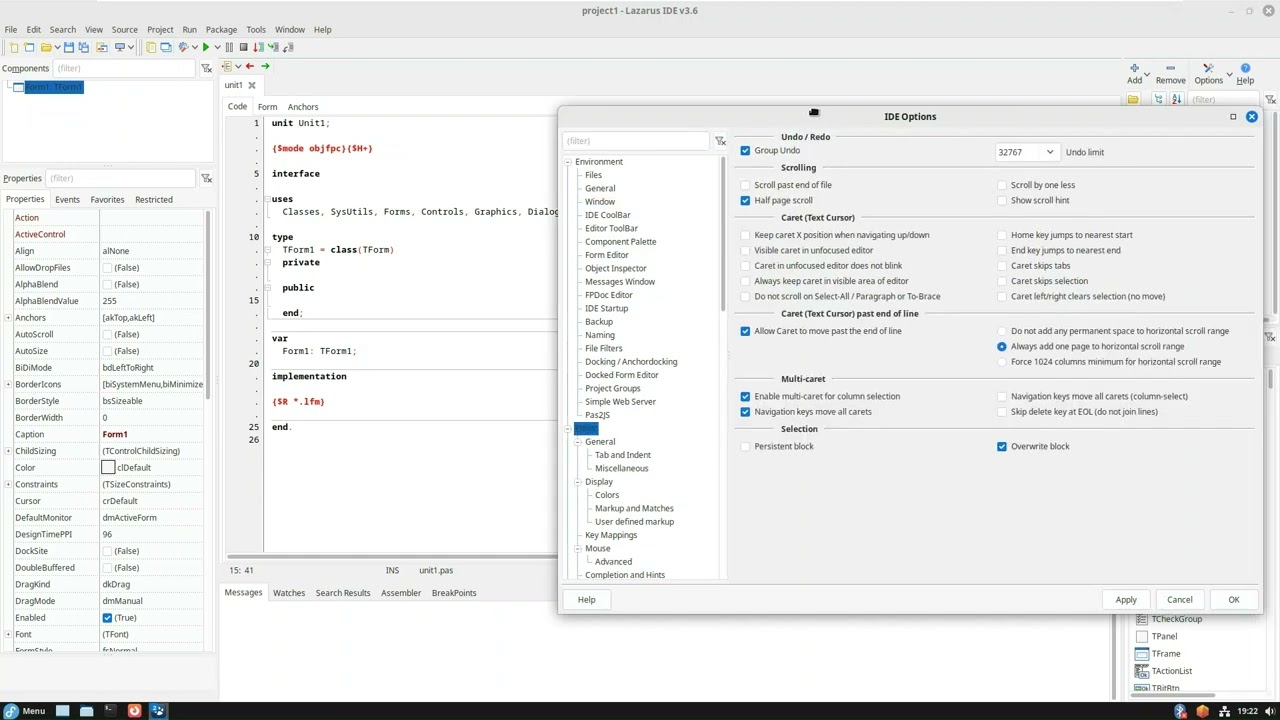Click the New Unit toolbar icon
The width and height of the screenshot is (1280, 720).
[14, 47]
